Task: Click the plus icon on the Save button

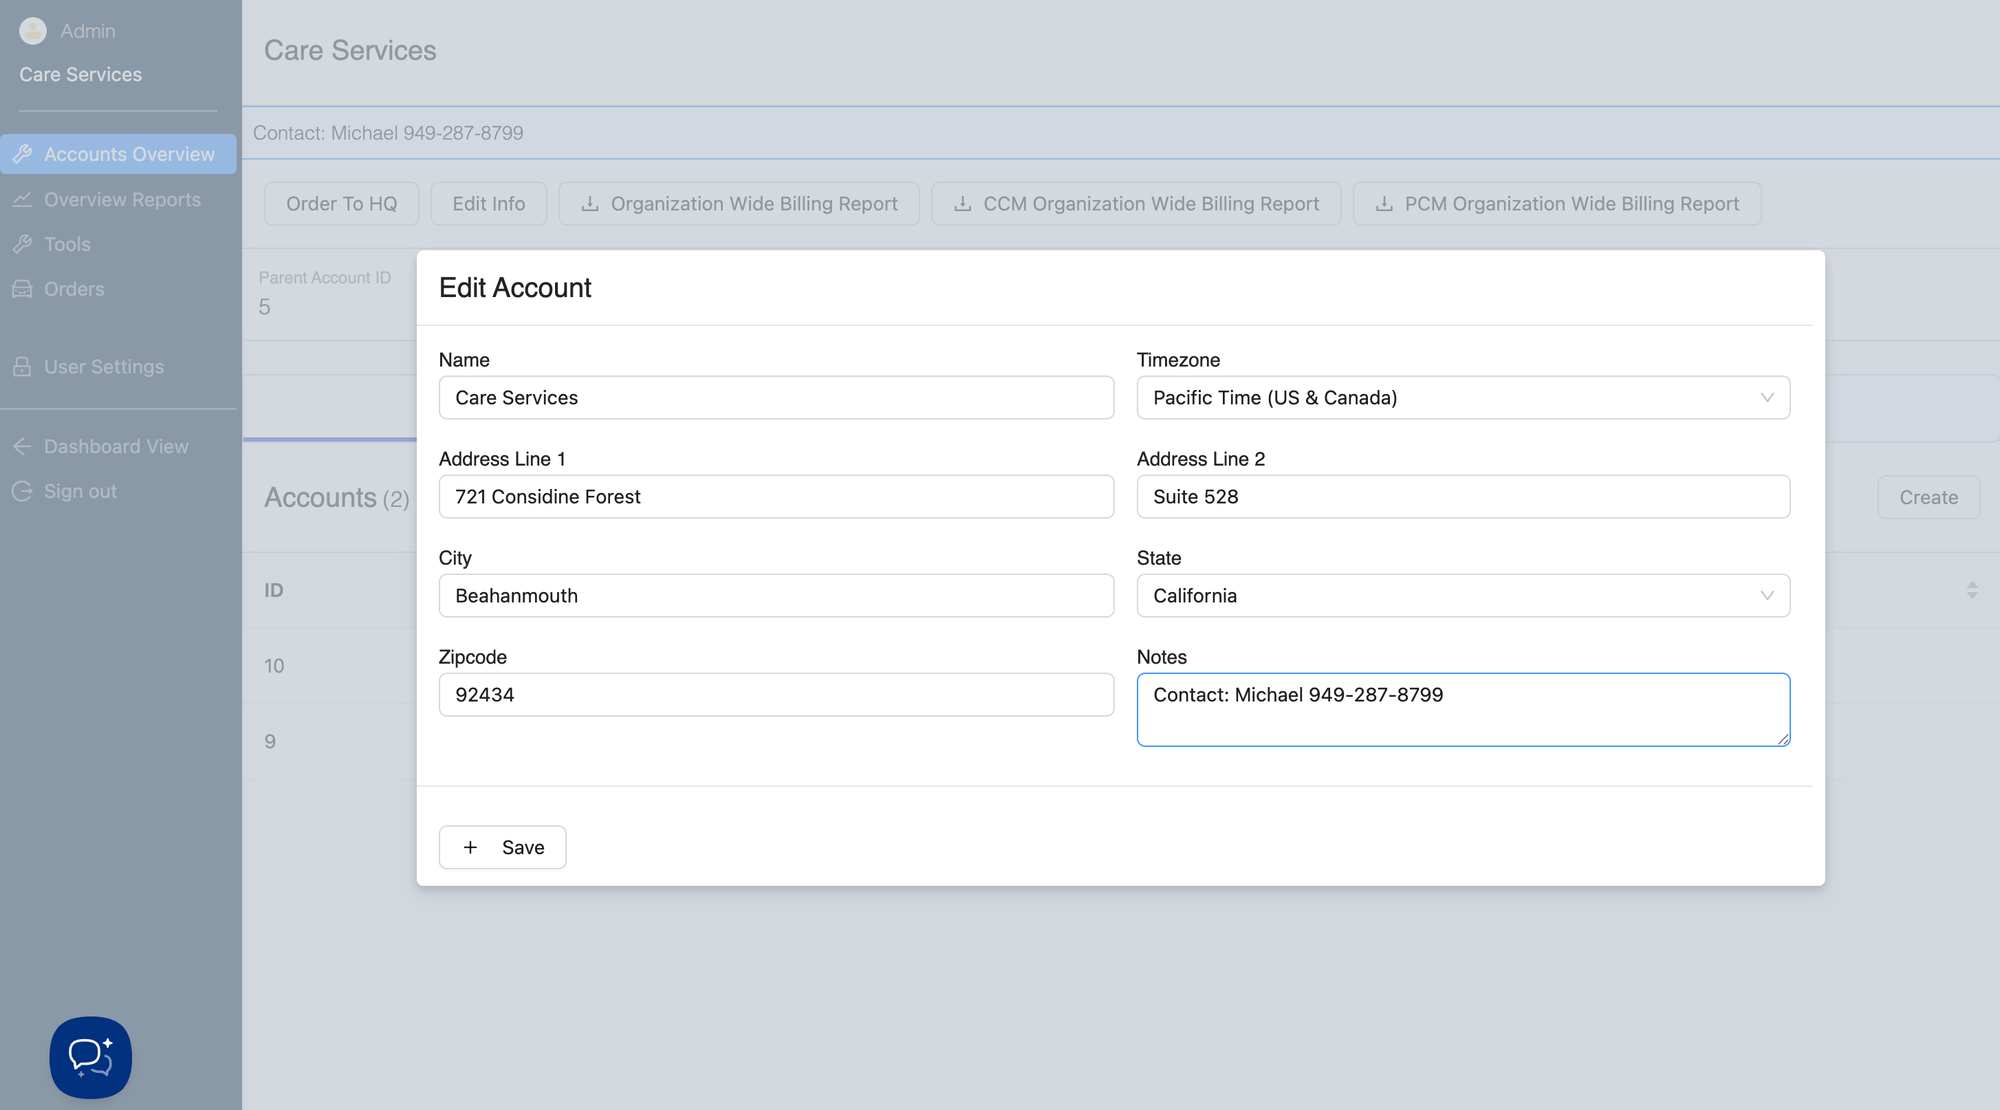Action: 470,847
